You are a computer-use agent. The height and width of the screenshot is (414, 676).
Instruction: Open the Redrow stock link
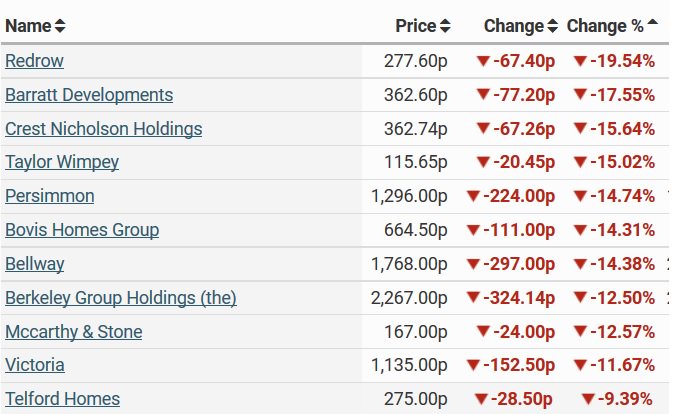(x=34, y=61)
